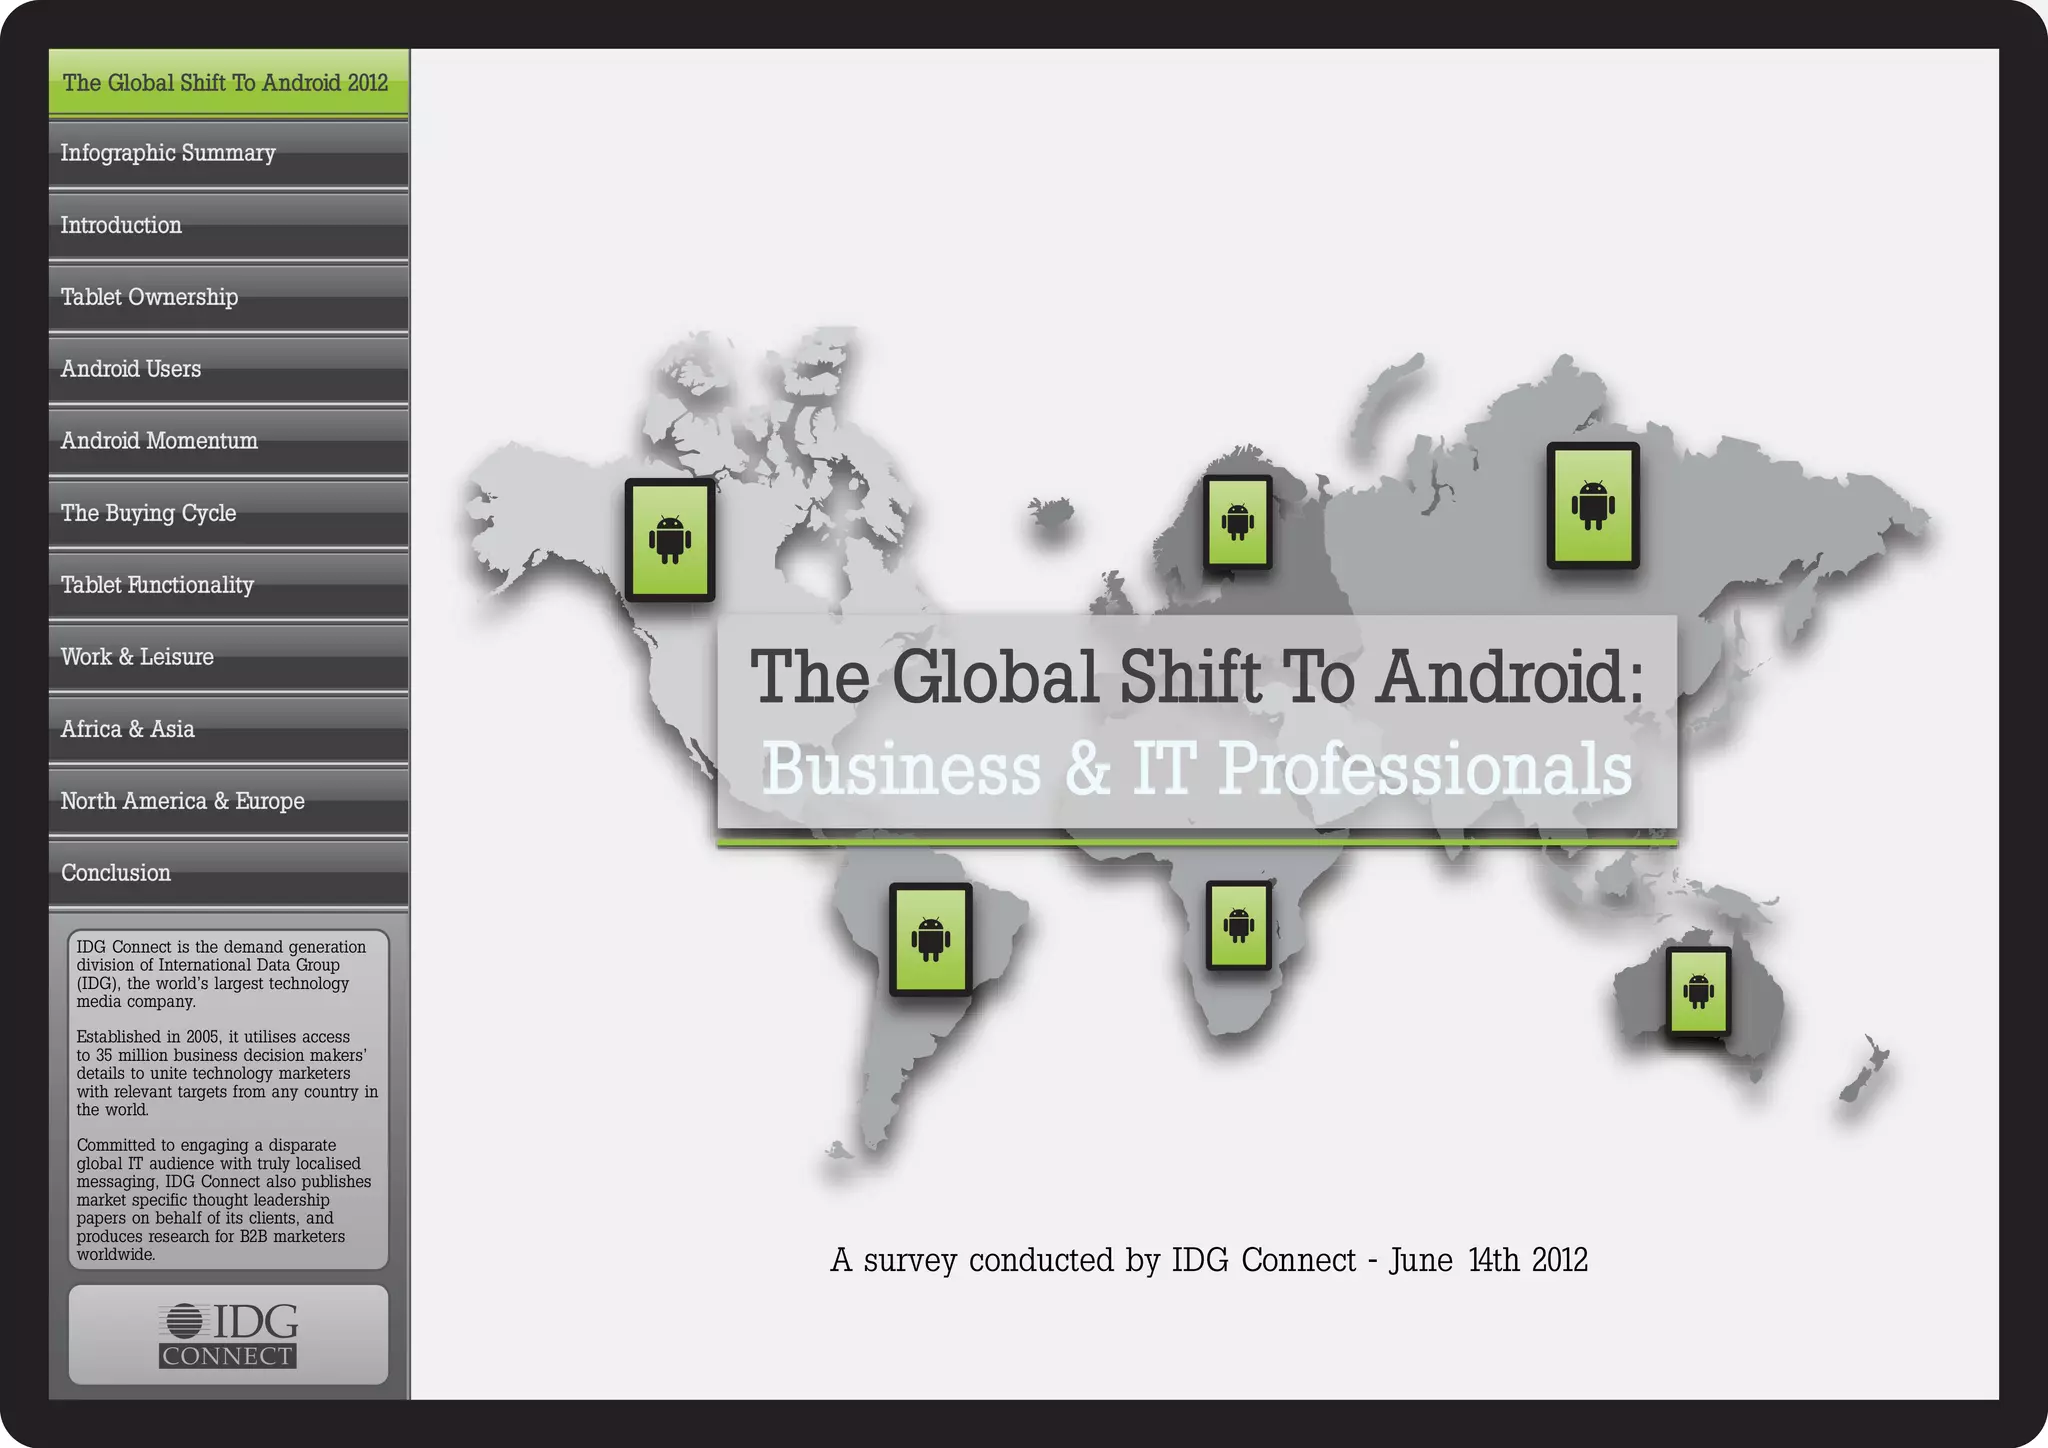2048x1448 pixels.
Task: Open Android Momentum section
Action: click(x=228, y=441)
